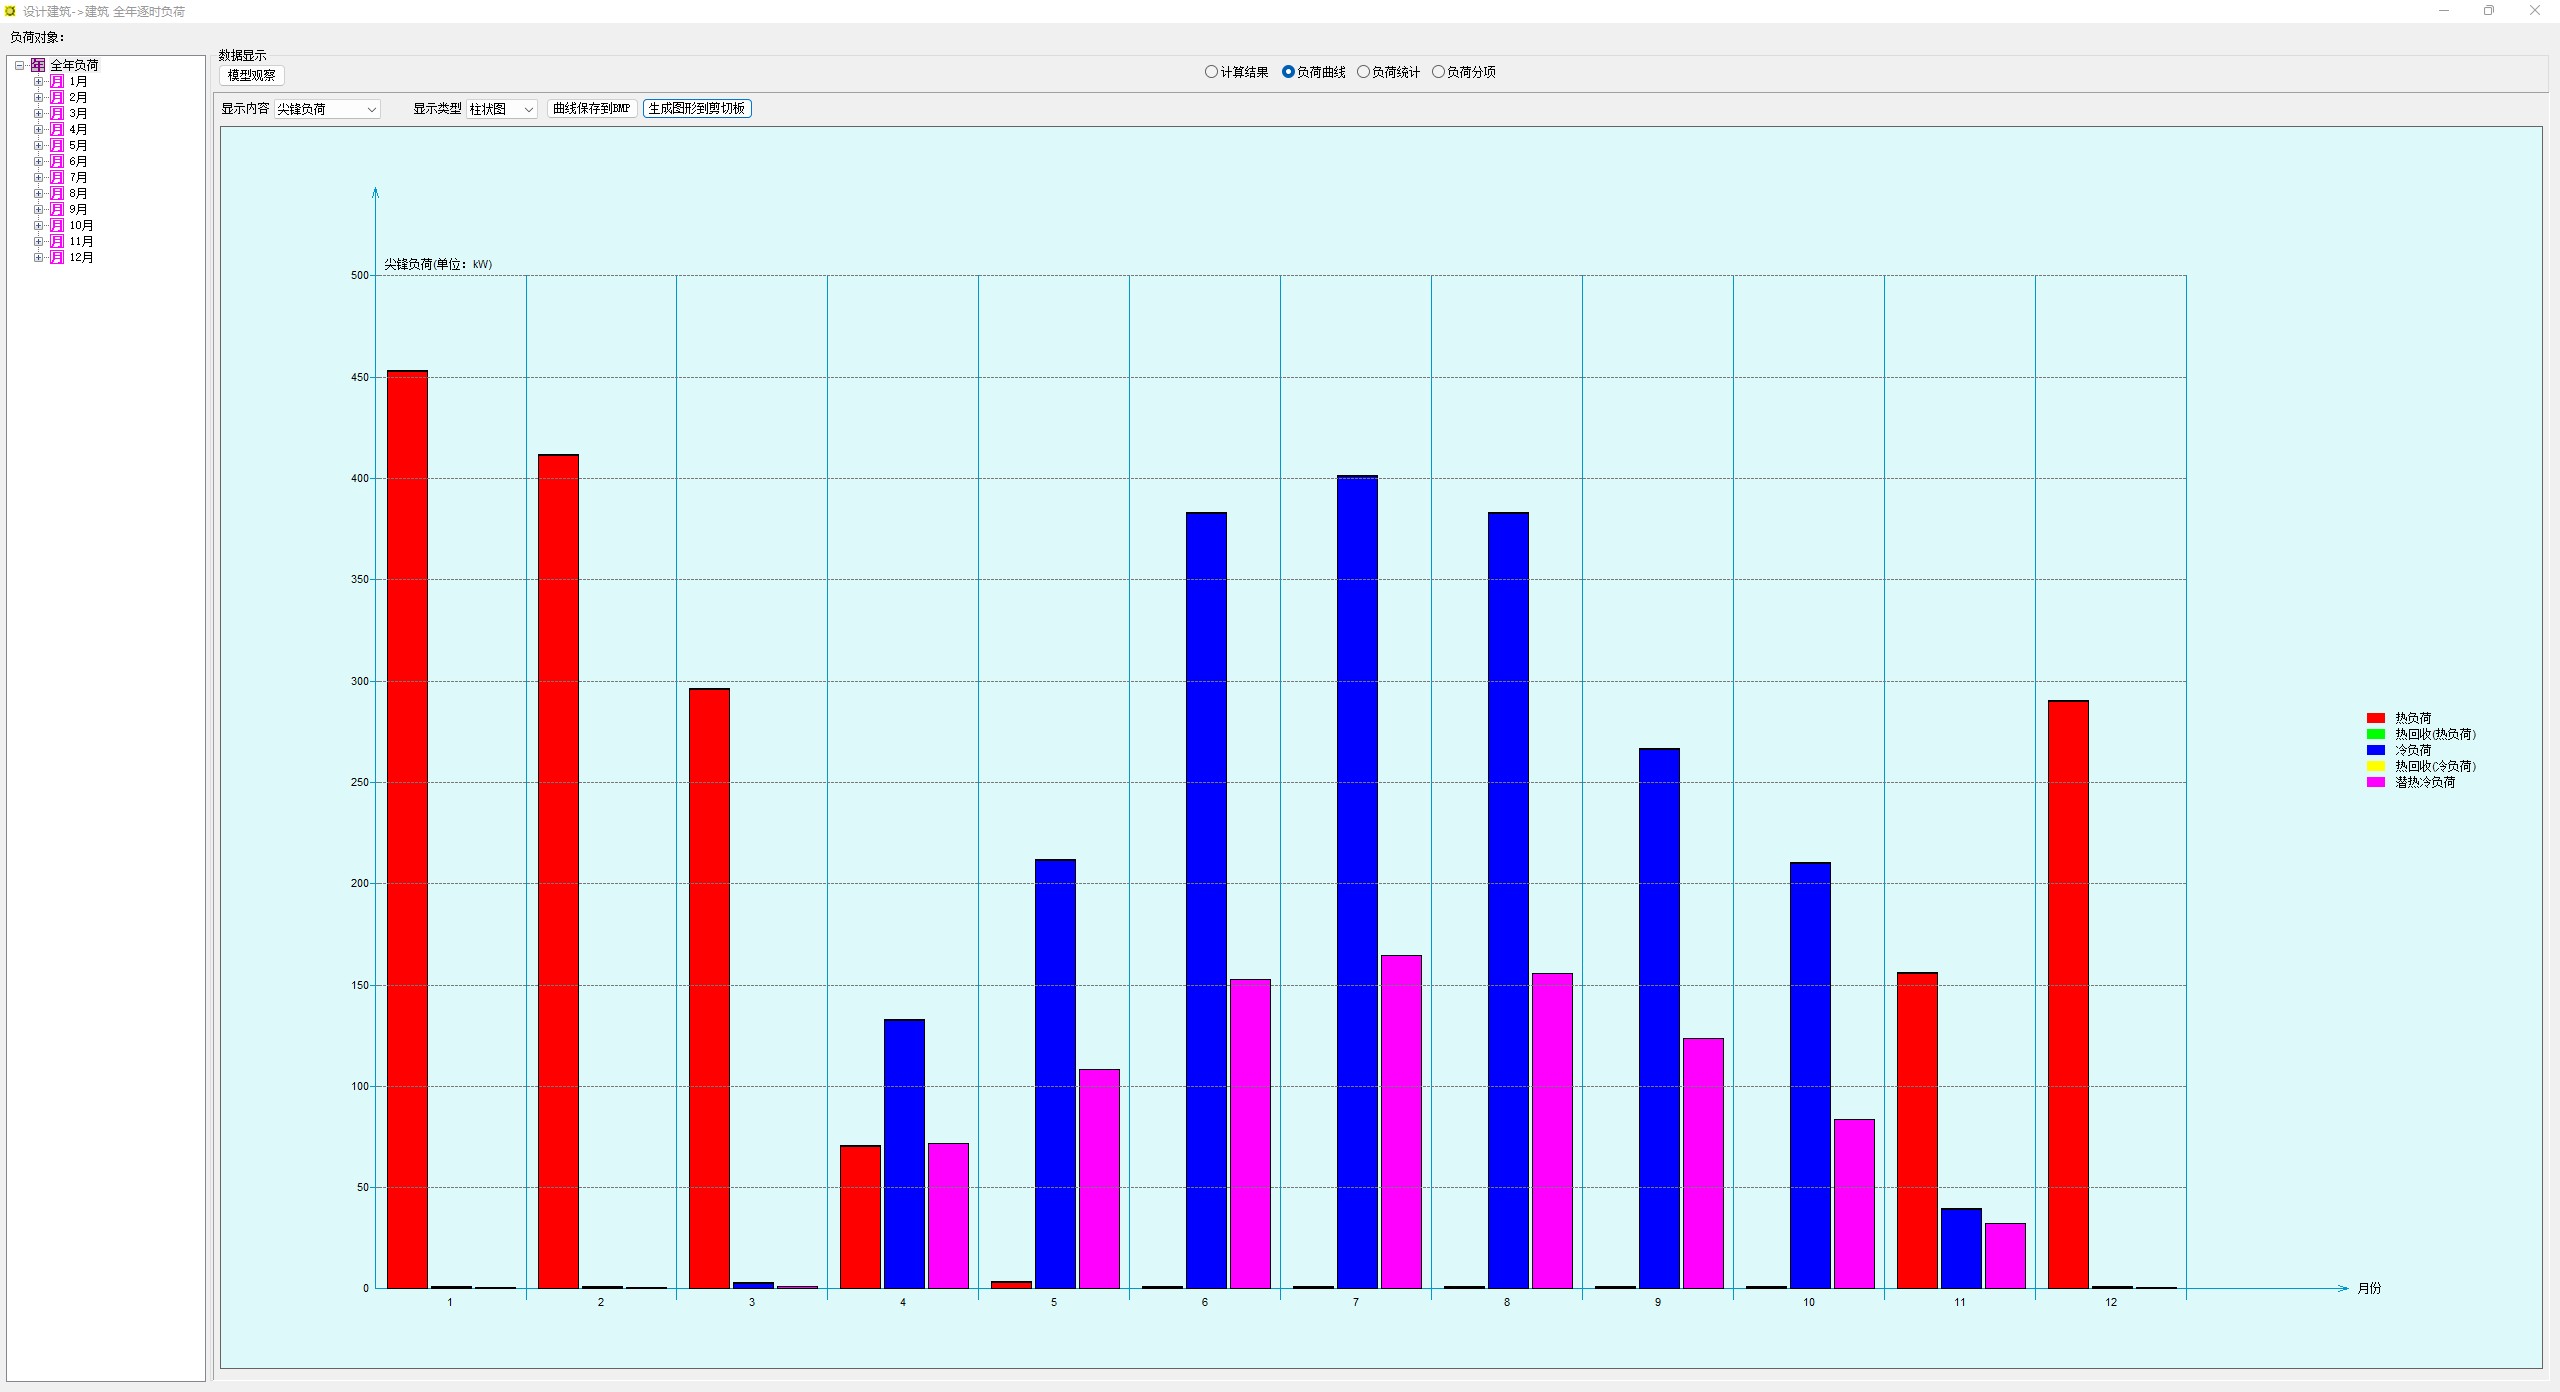Select the 负荷统计 radio button
The height and width of the screenshot is (1392, 2560).
click(1363, 72)
